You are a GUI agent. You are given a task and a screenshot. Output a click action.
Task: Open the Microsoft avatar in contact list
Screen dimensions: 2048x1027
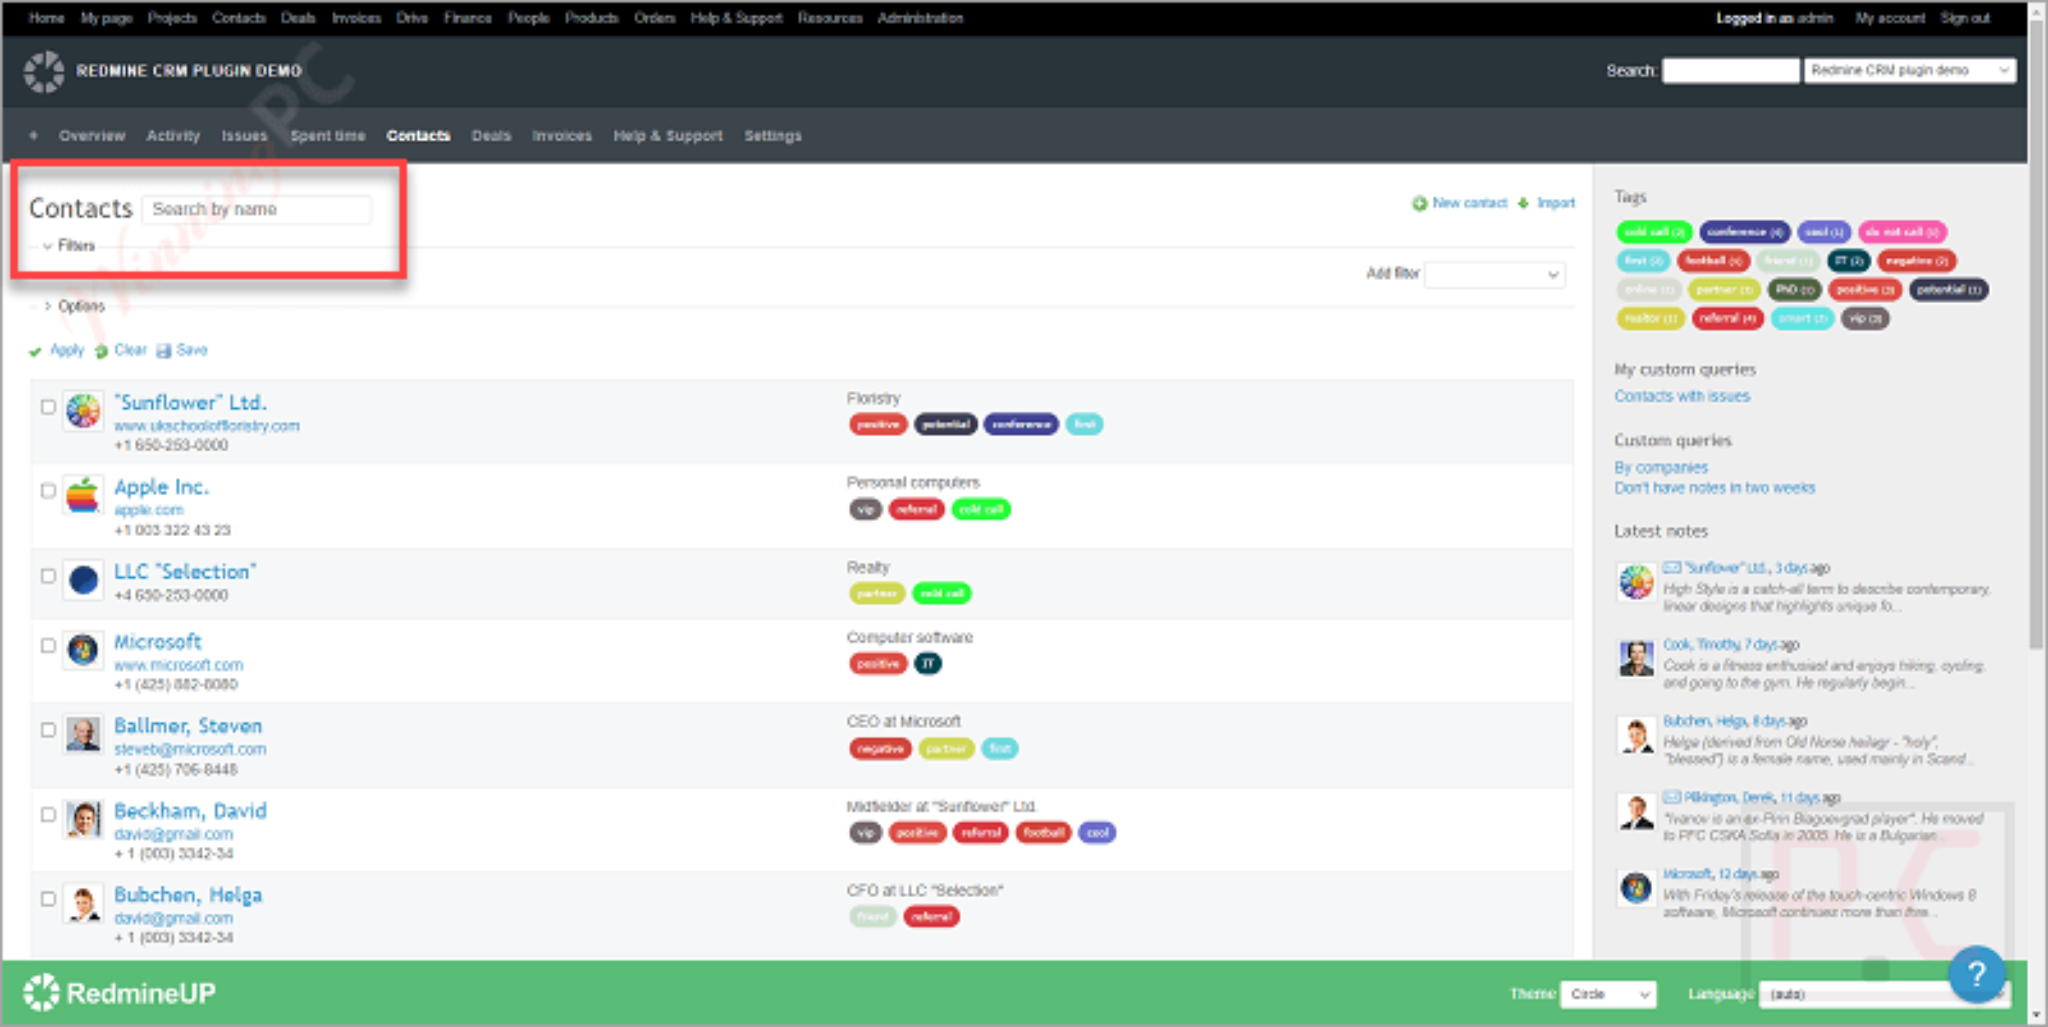83,650
